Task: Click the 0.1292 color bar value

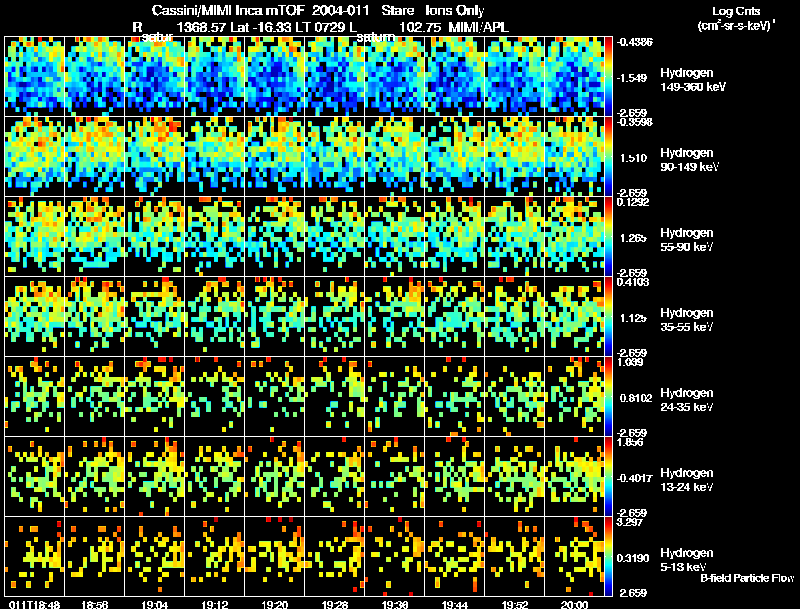Action: [633, 202]
